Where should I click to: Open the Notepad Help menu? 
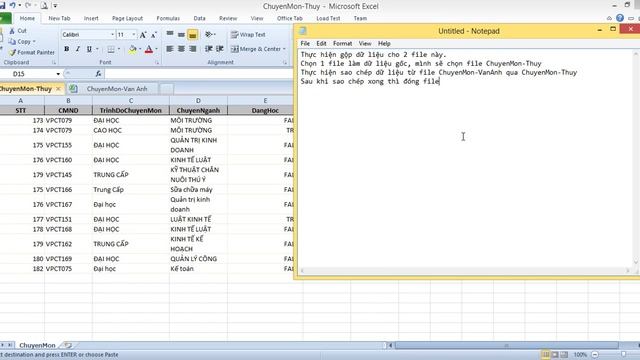click(384, 43)
